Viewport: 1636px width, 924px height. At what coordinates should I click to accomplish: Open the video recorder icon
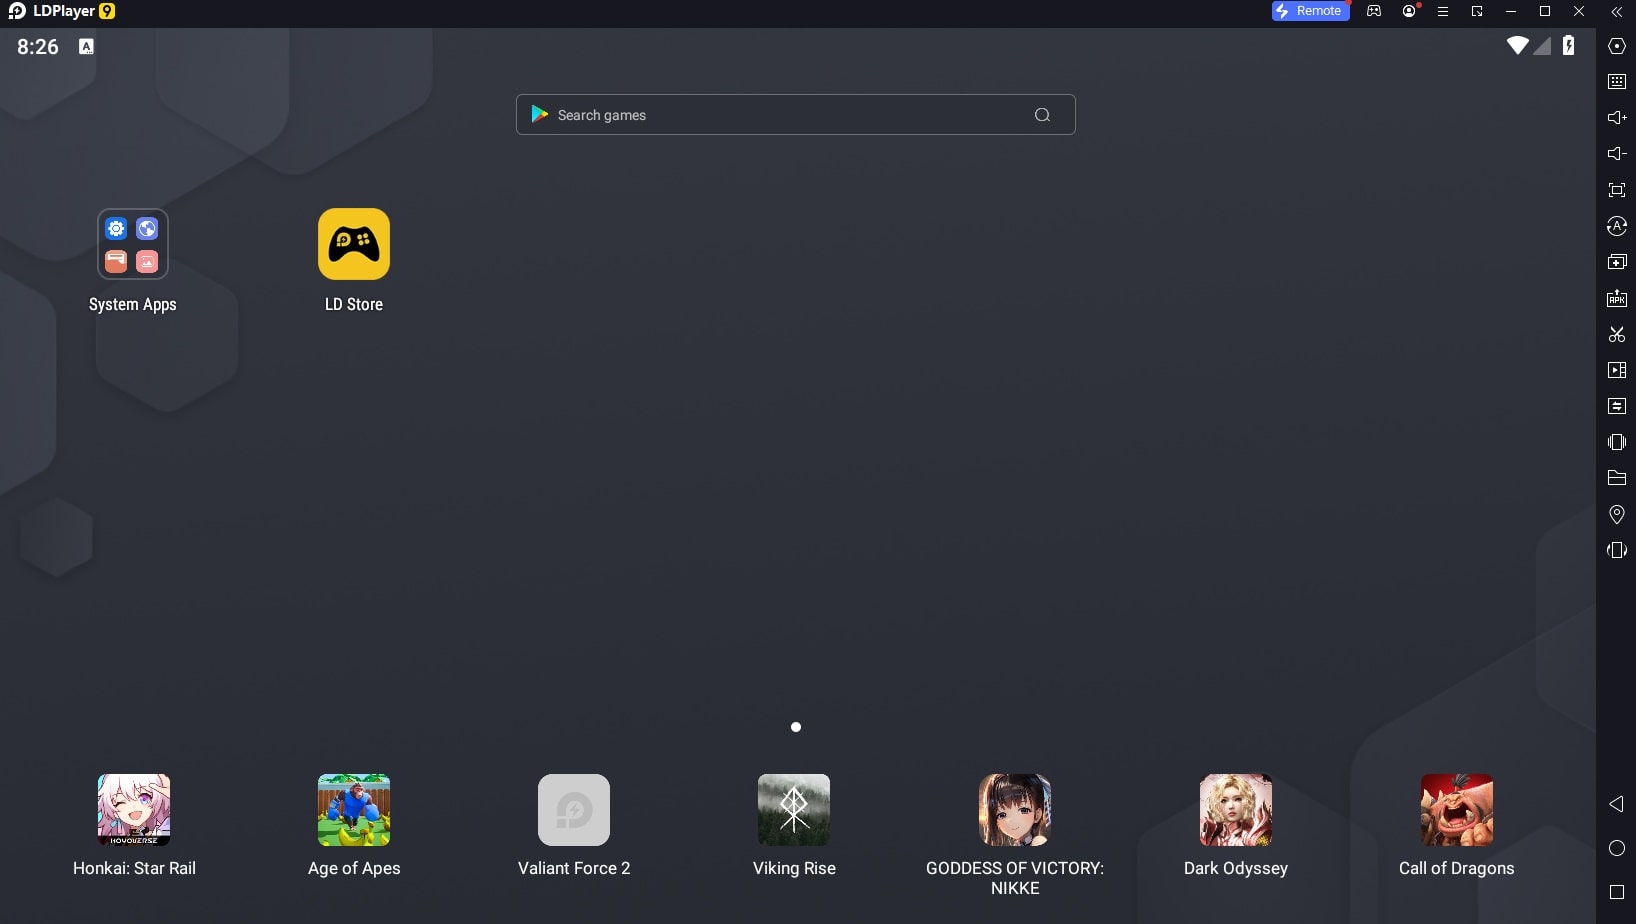(1616, 370)
